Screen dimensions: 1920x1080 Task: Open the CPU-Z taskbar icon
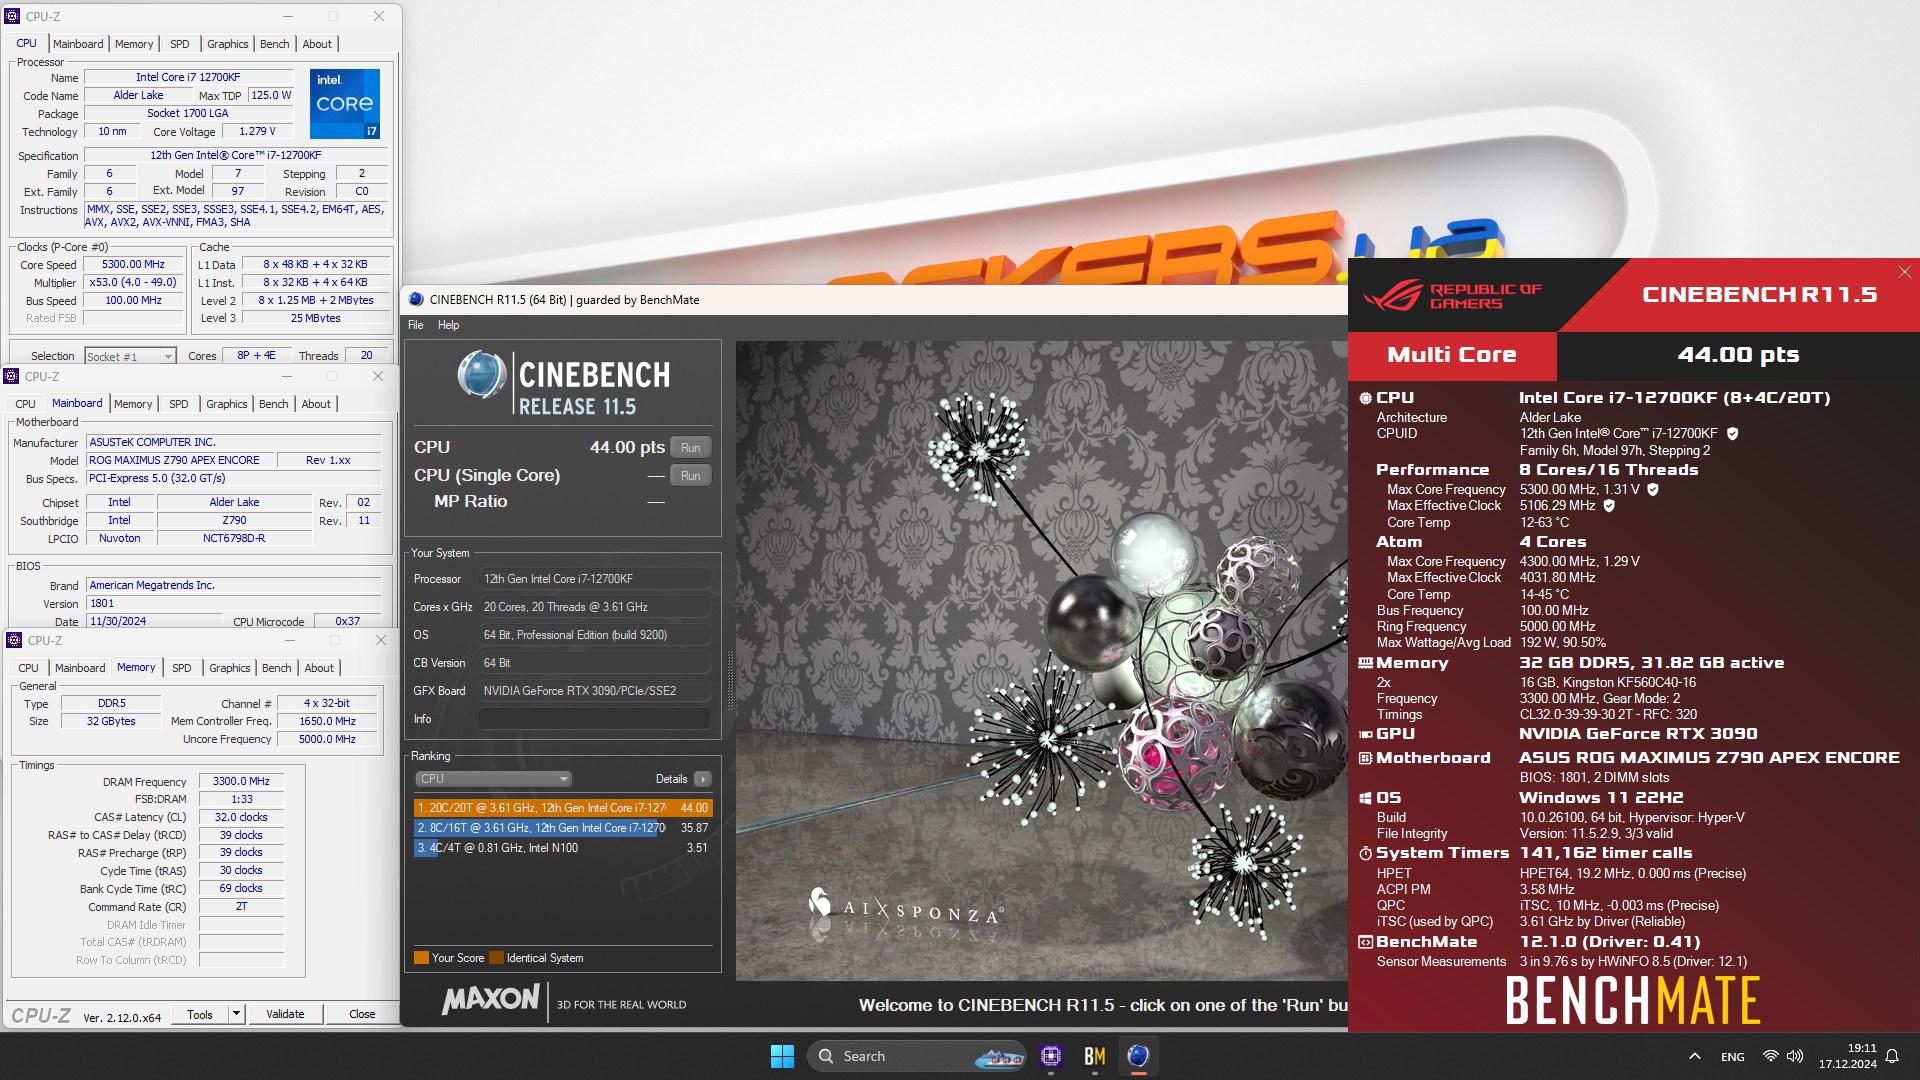[x=1050, y=1056]
